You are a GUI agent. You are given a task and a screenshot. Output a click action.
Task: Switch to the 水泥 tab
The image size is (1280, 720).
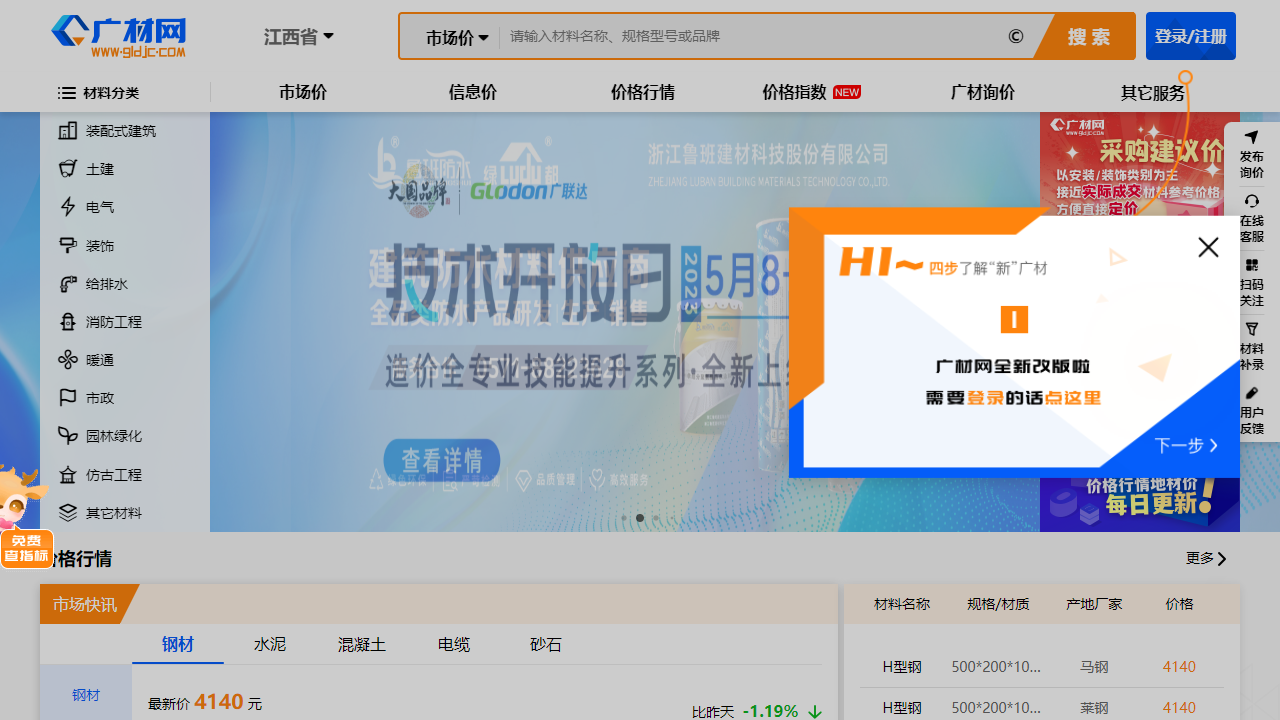(x=270, y=645)
